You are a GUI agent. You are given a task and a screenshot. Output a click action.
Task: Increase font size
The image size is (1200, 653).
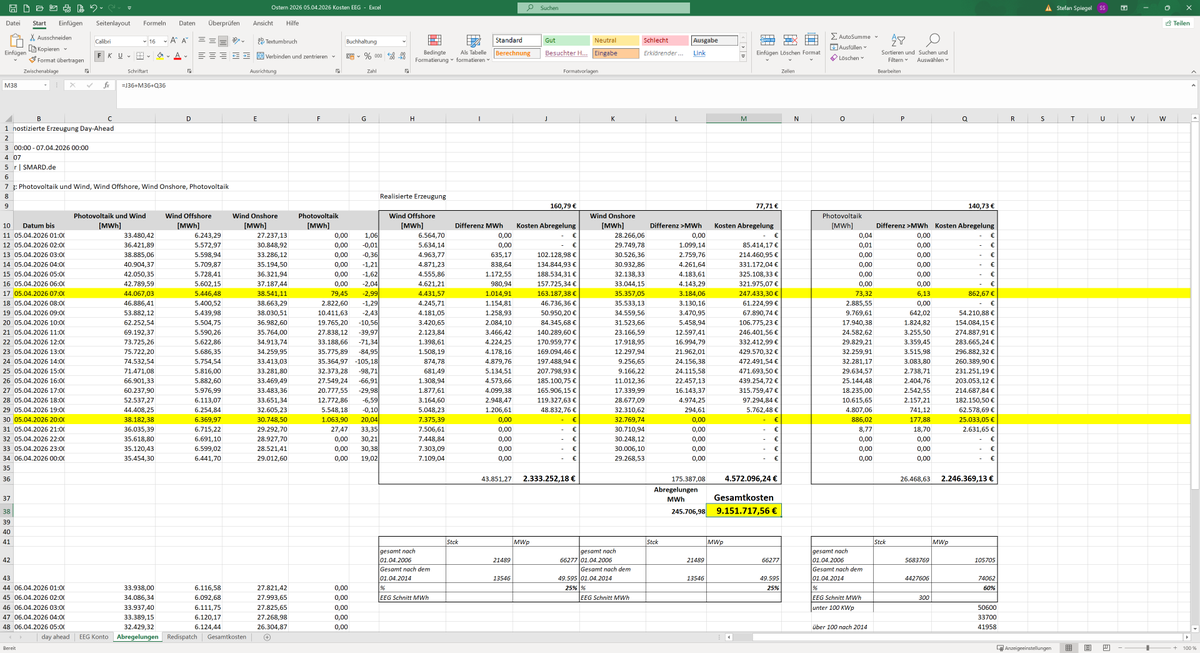coord(173,40)
